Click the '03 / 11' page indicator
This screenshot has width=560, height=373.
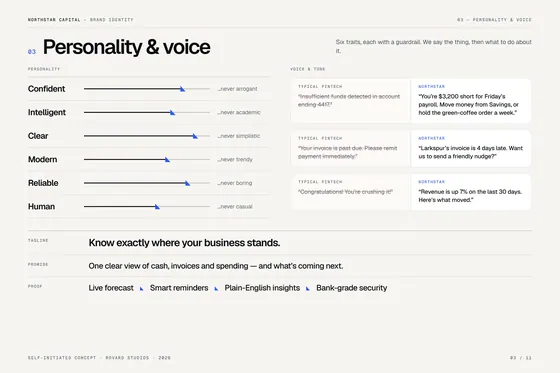(521, 358)
